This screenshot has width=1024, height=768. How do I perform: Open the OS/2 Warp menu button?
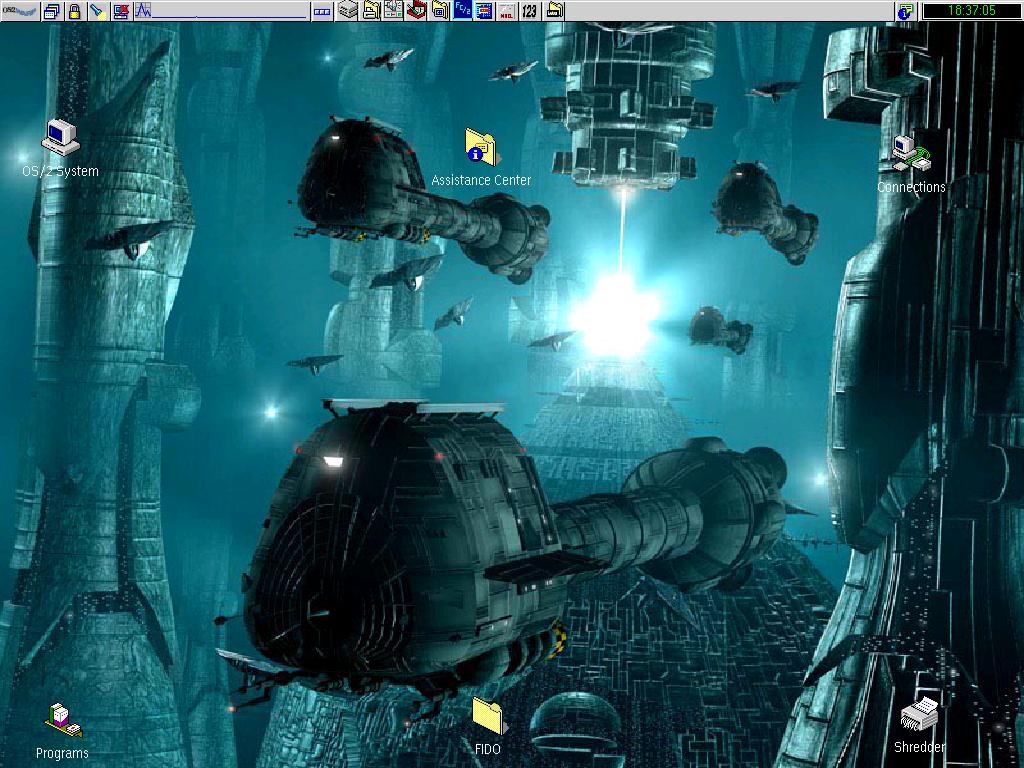tap(20, 10)
